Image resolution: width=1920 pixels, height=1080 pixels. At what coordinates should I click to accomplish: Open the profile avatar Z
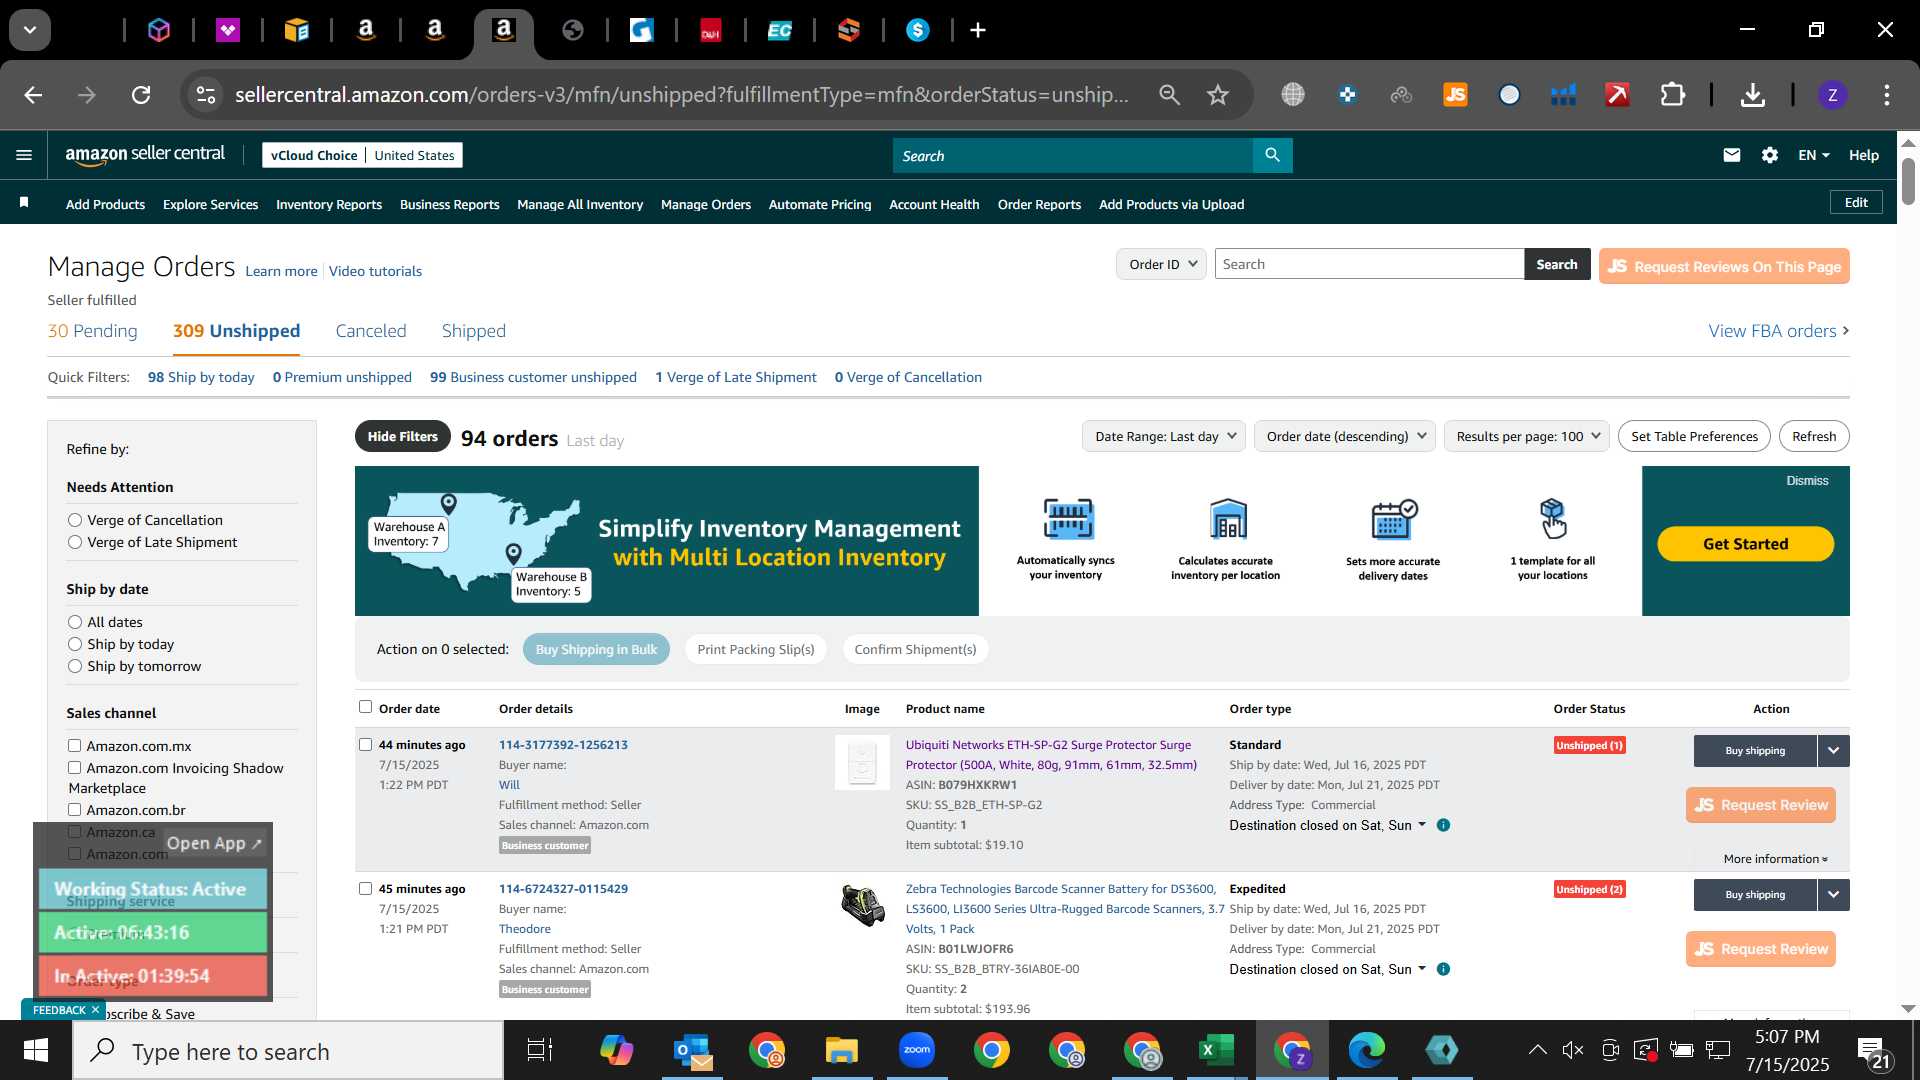(x=1832, y=95)
